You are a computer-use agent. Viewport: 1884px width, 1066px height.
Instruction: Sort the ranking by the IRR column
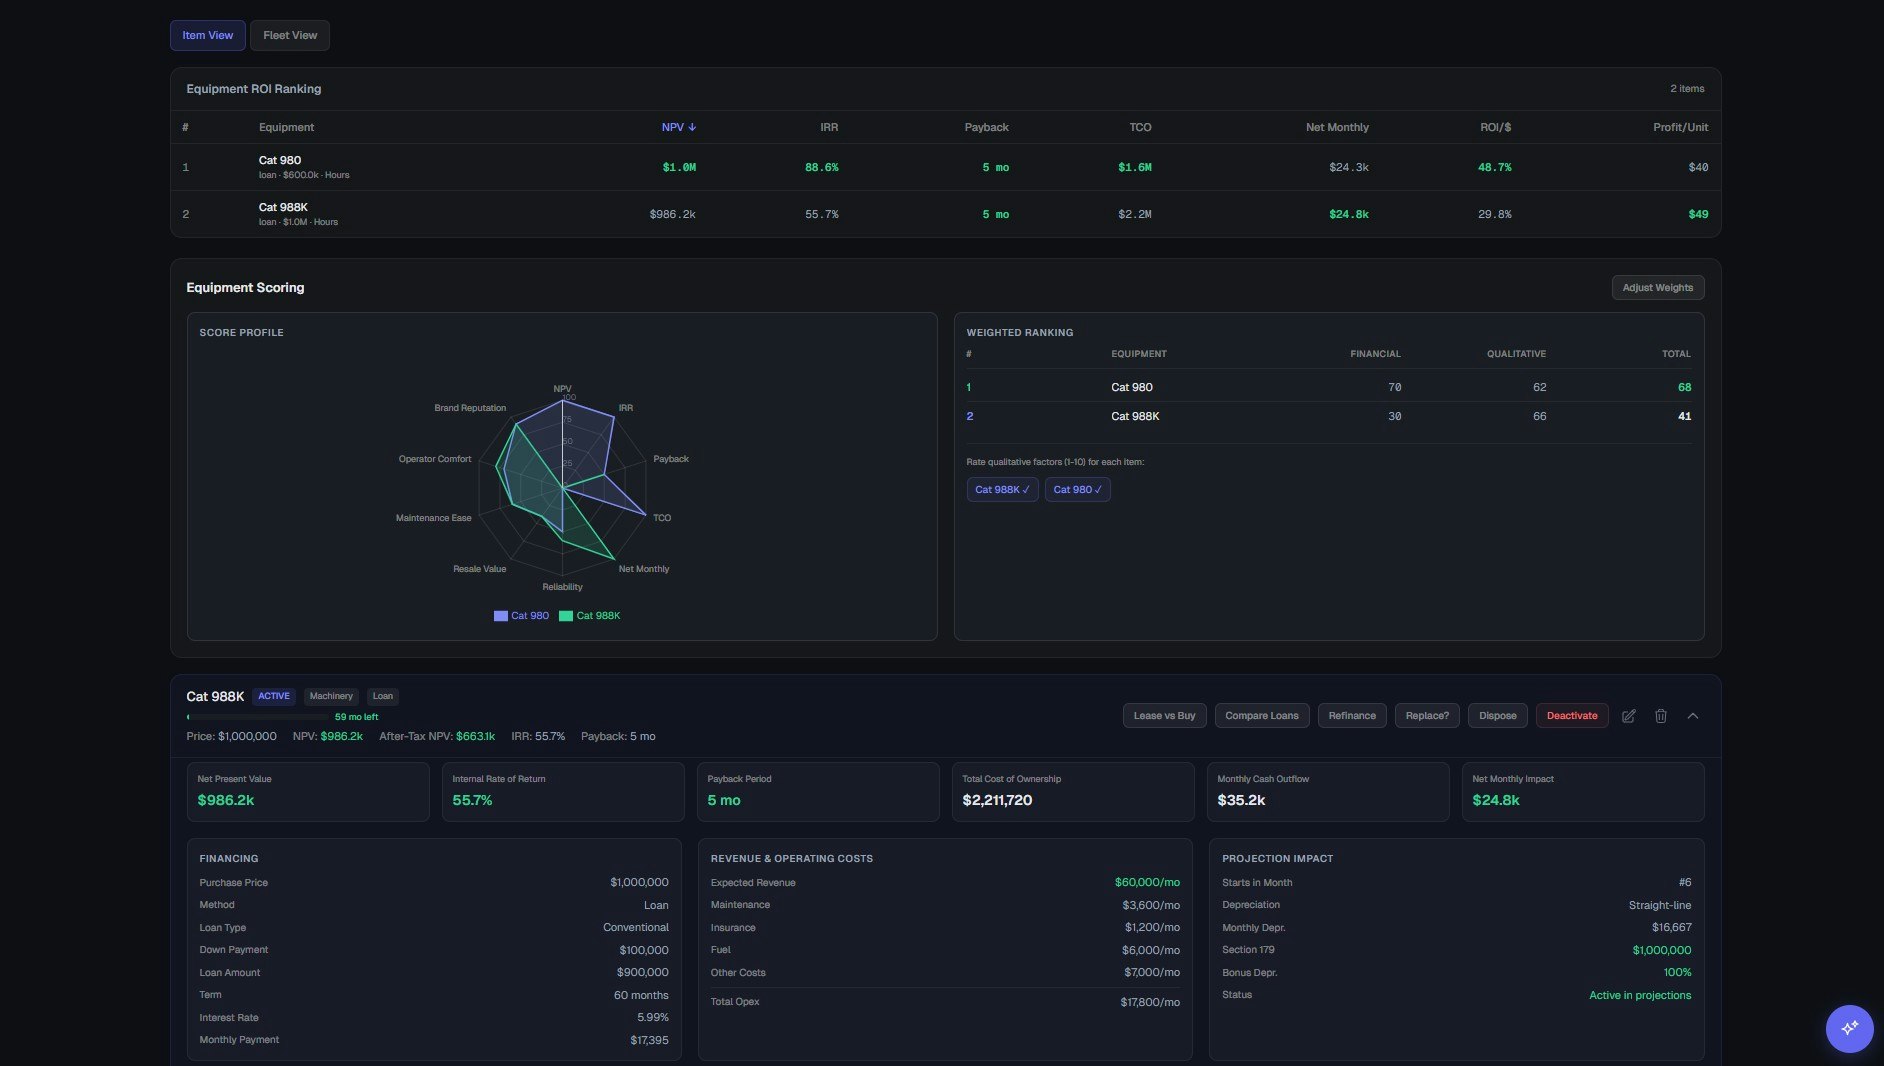pyautogui.click(x=829, y=127)
